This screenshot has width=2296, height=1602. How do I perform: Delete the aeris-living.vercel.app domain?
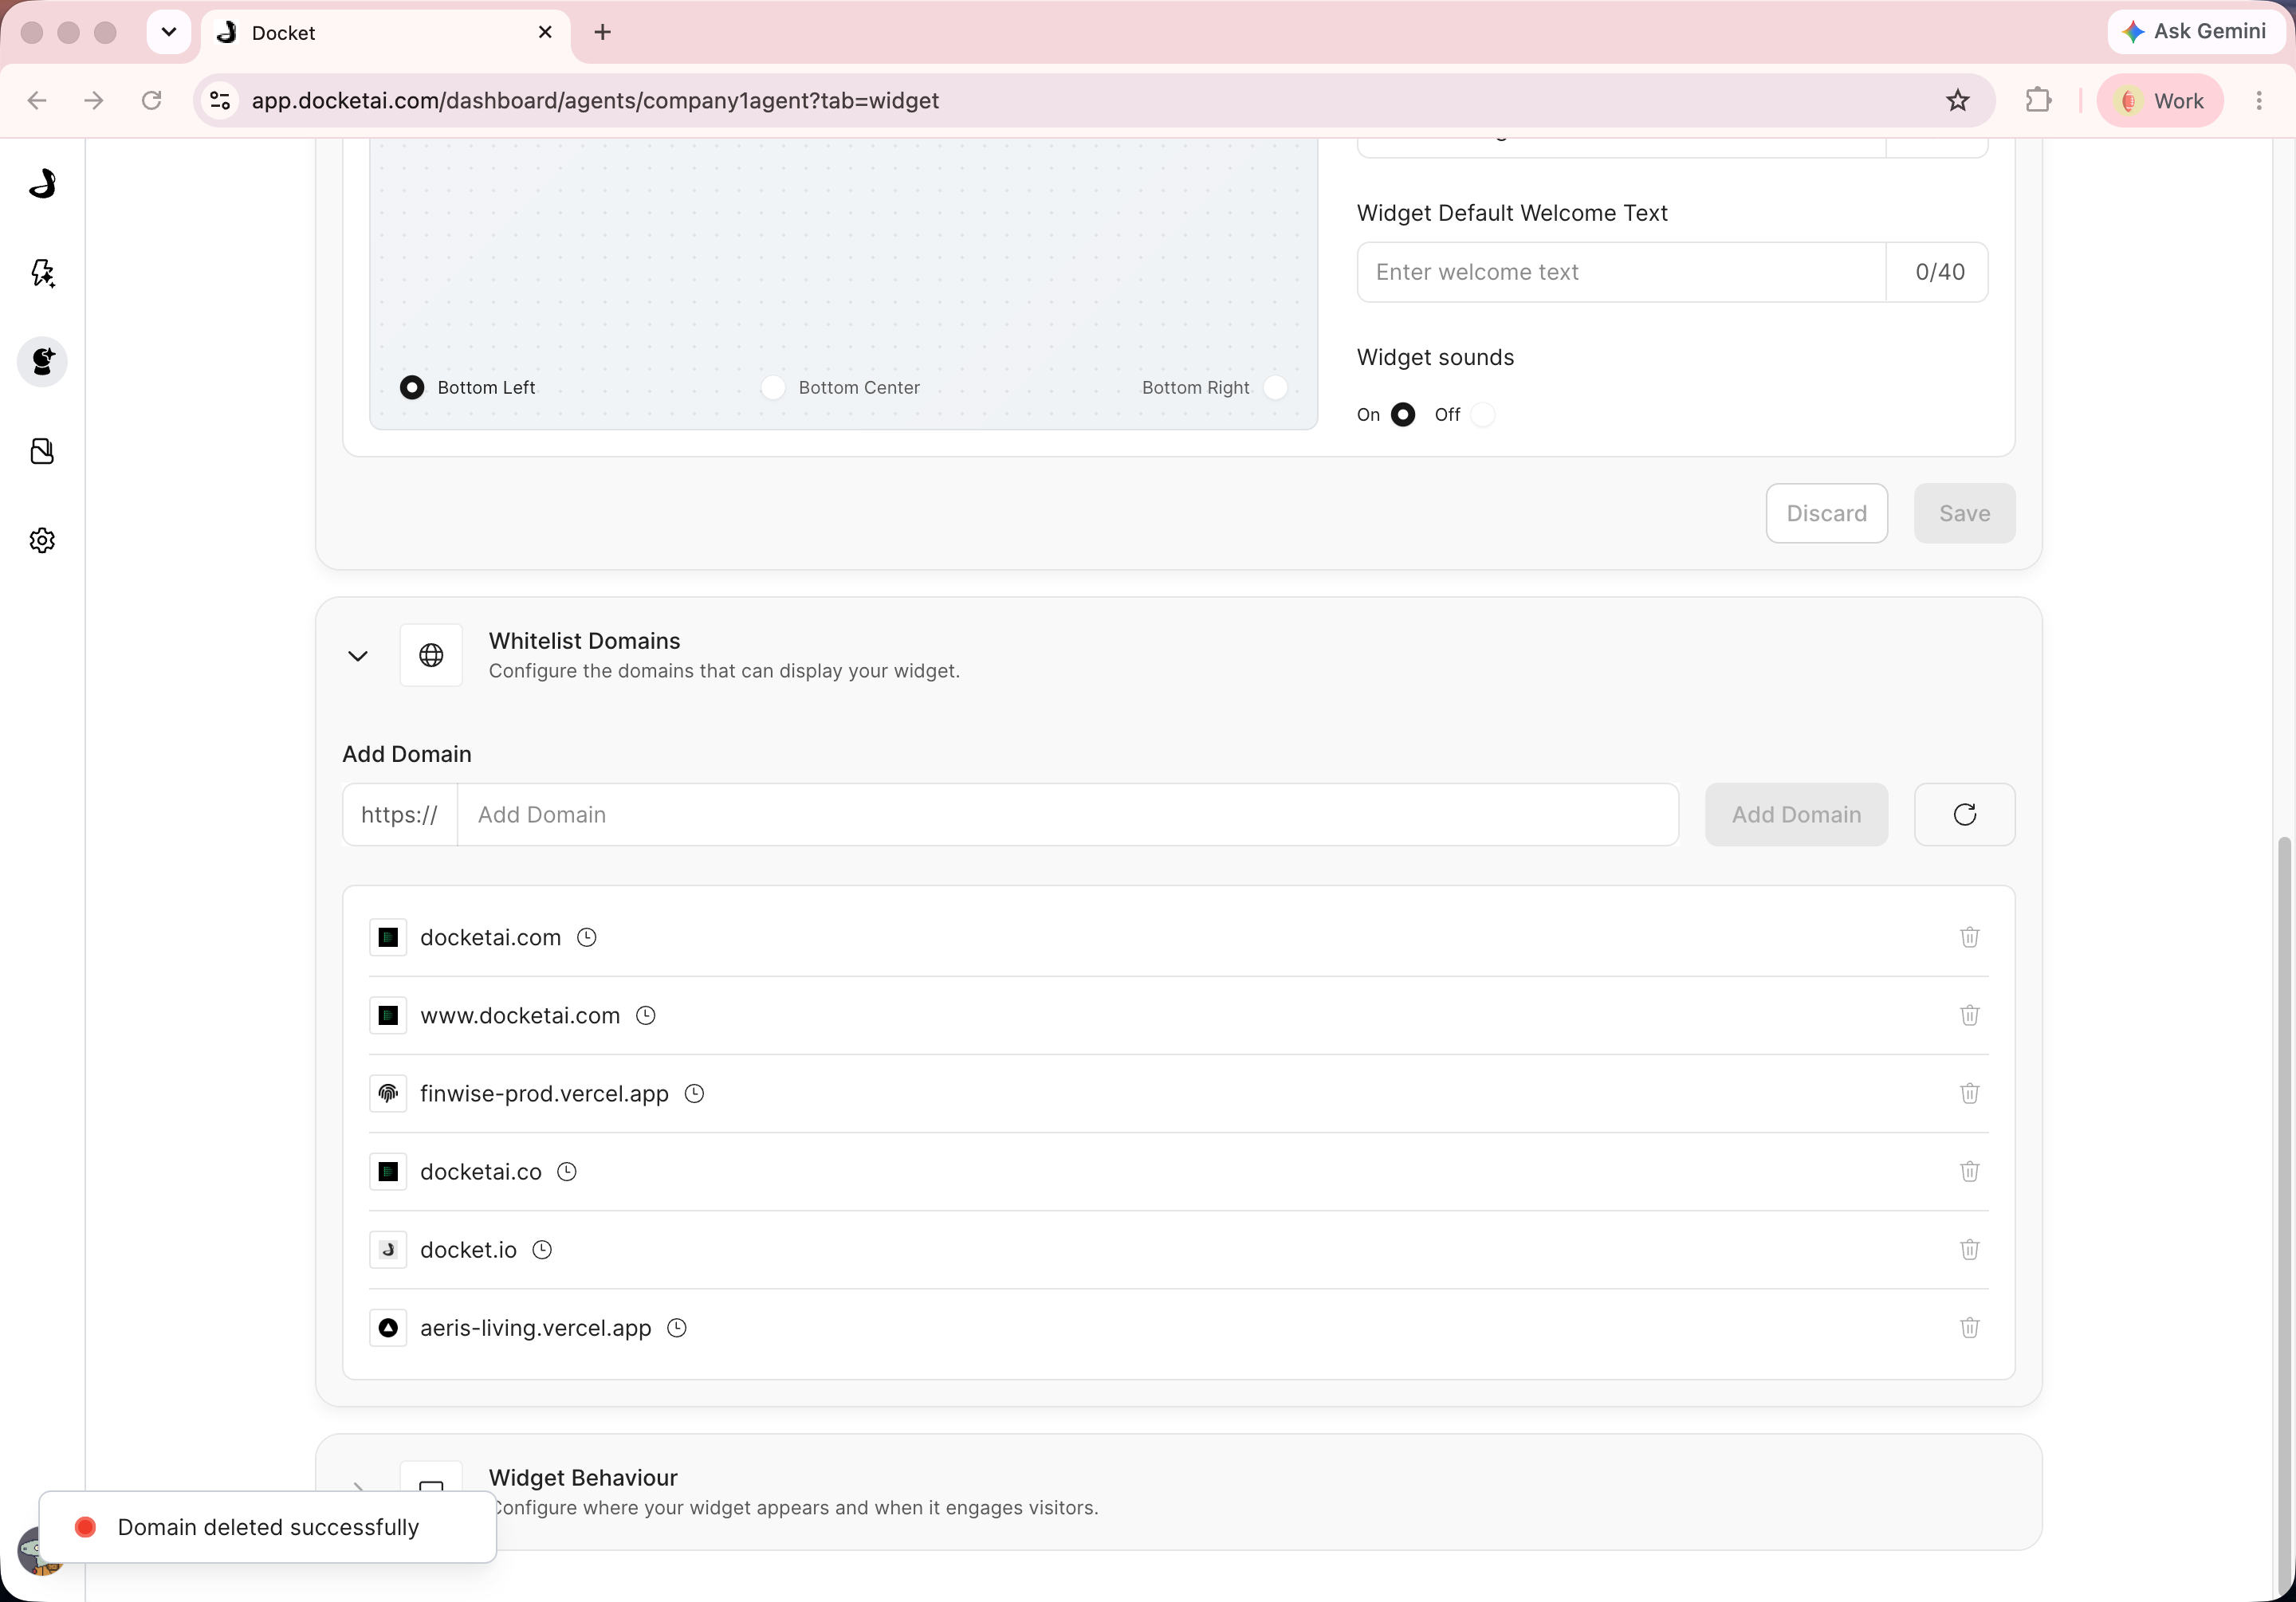[x=1969, y=1327]
